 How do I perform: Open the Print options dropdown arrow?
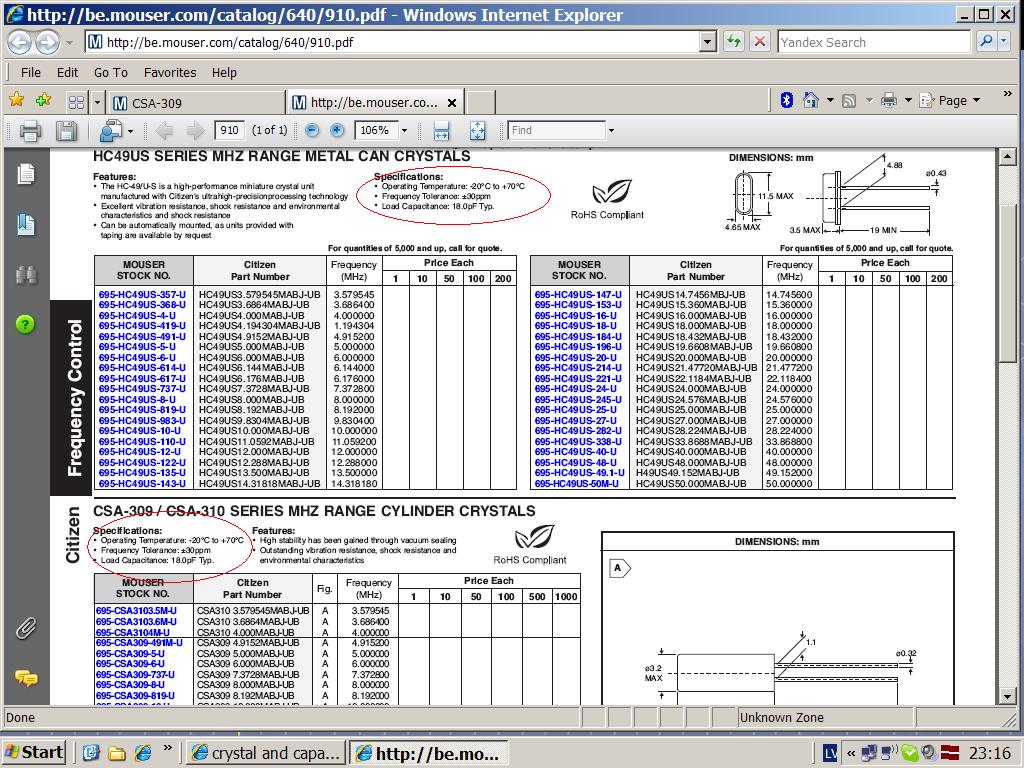coord(908,101)
